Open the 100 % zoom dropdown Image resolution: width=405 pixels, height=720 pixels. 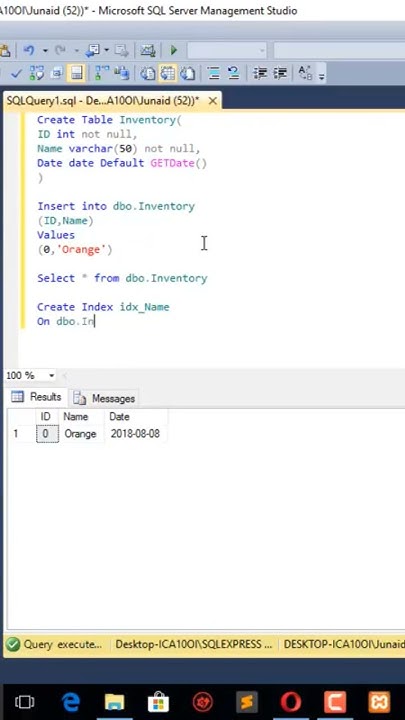coord(51,375)
